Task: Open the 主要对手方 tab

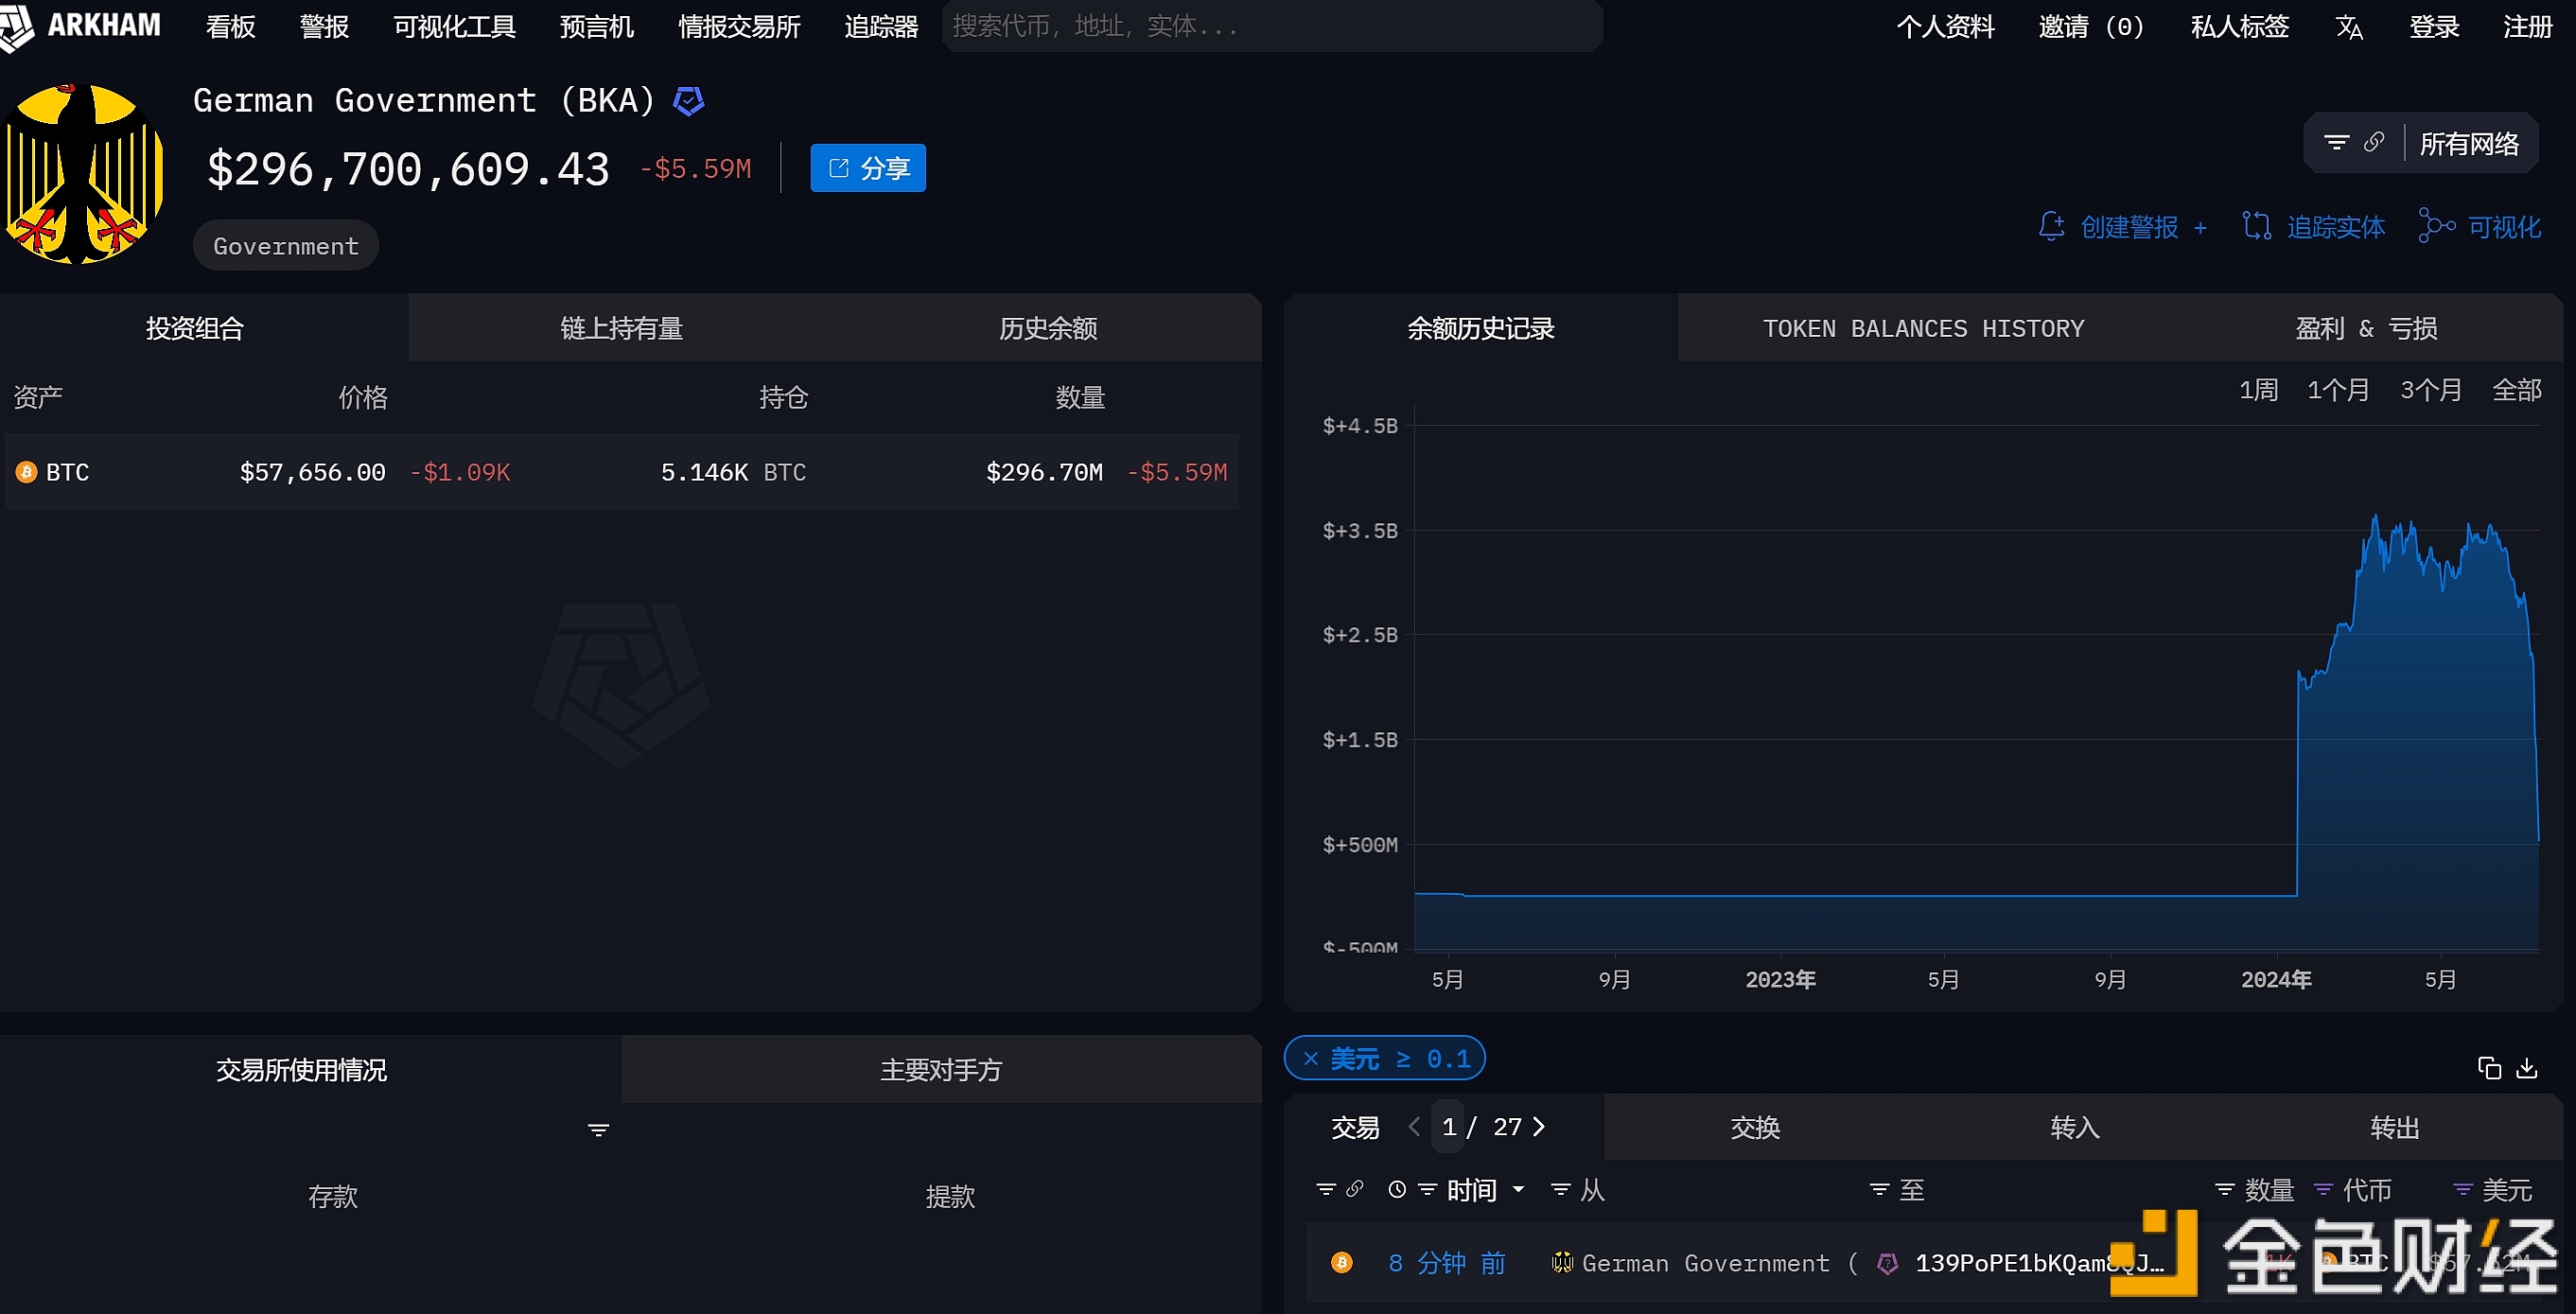Action: [941, 1070]
